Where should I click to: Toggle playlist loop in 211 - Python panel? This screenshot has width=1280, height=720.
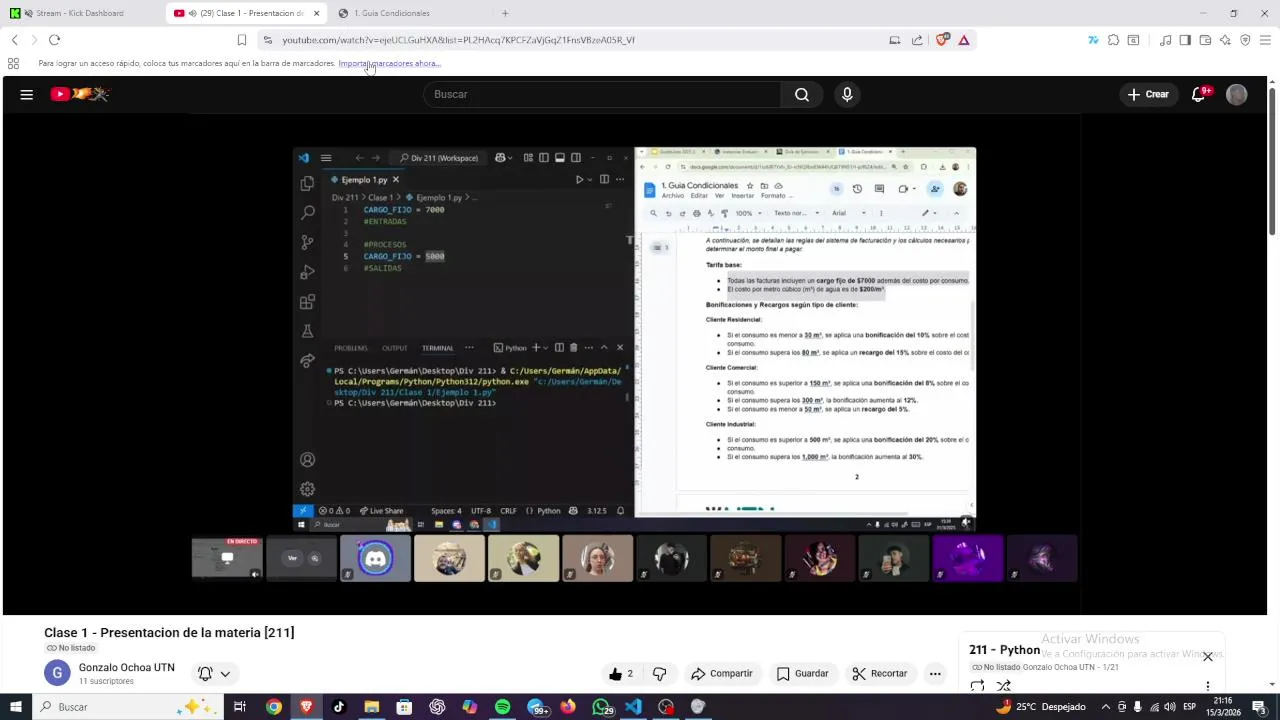coord(978,686)
